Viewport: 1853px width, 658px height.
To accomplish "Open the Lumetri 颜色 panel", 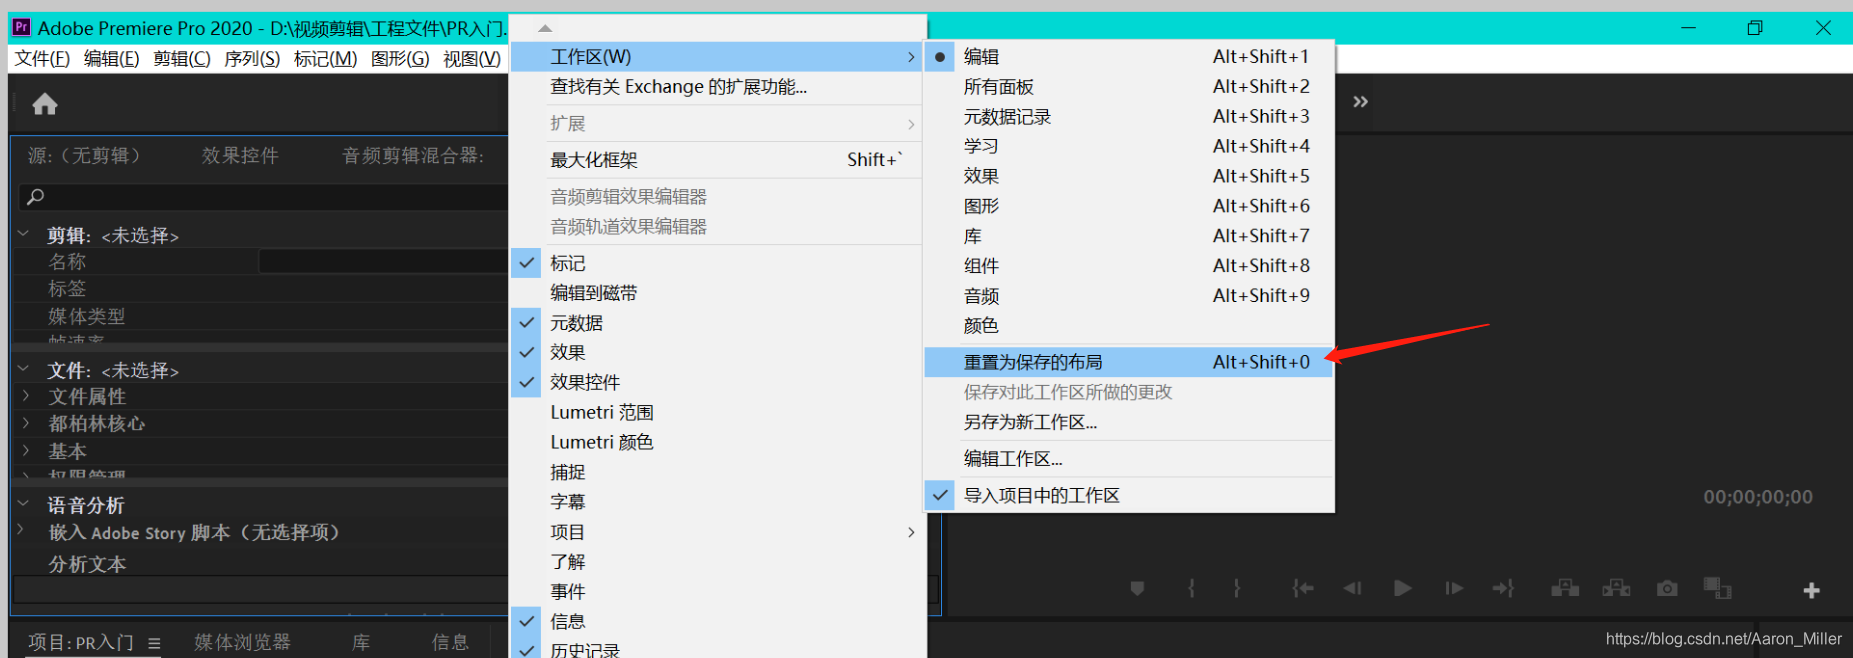I will pyautogui.click(x=716, y=442).
